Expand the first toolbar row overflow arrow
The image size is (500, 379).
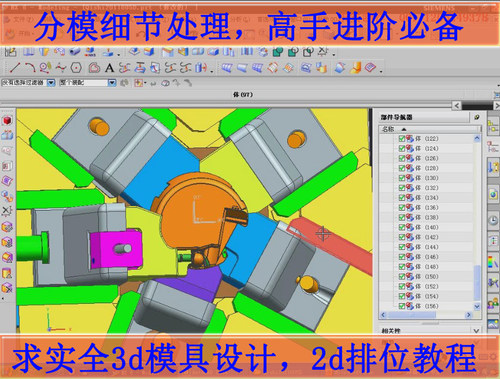(119, 54)
